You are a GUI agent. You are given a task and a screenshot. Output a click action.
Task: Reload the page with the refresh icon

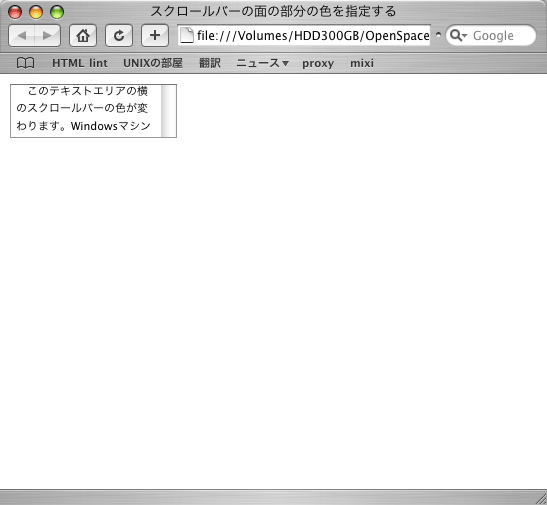[119, 36]
